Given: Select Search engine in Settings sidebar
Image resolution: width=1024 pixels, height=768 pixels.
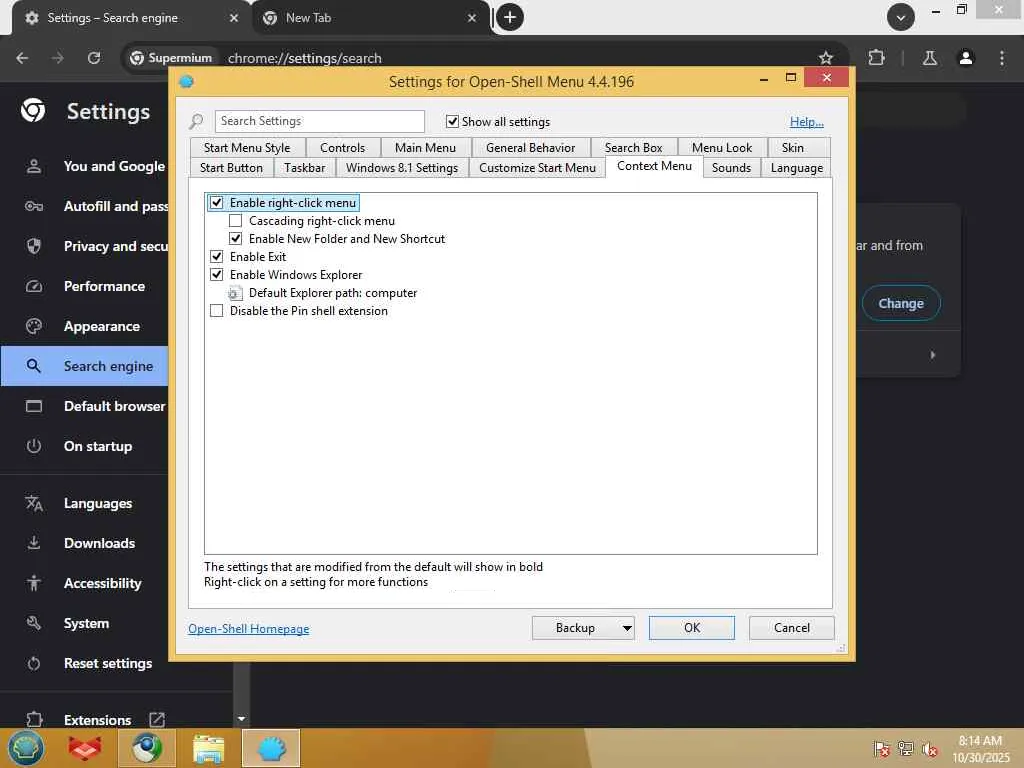Looking at the screenshot, I should [x=85, y=366].
